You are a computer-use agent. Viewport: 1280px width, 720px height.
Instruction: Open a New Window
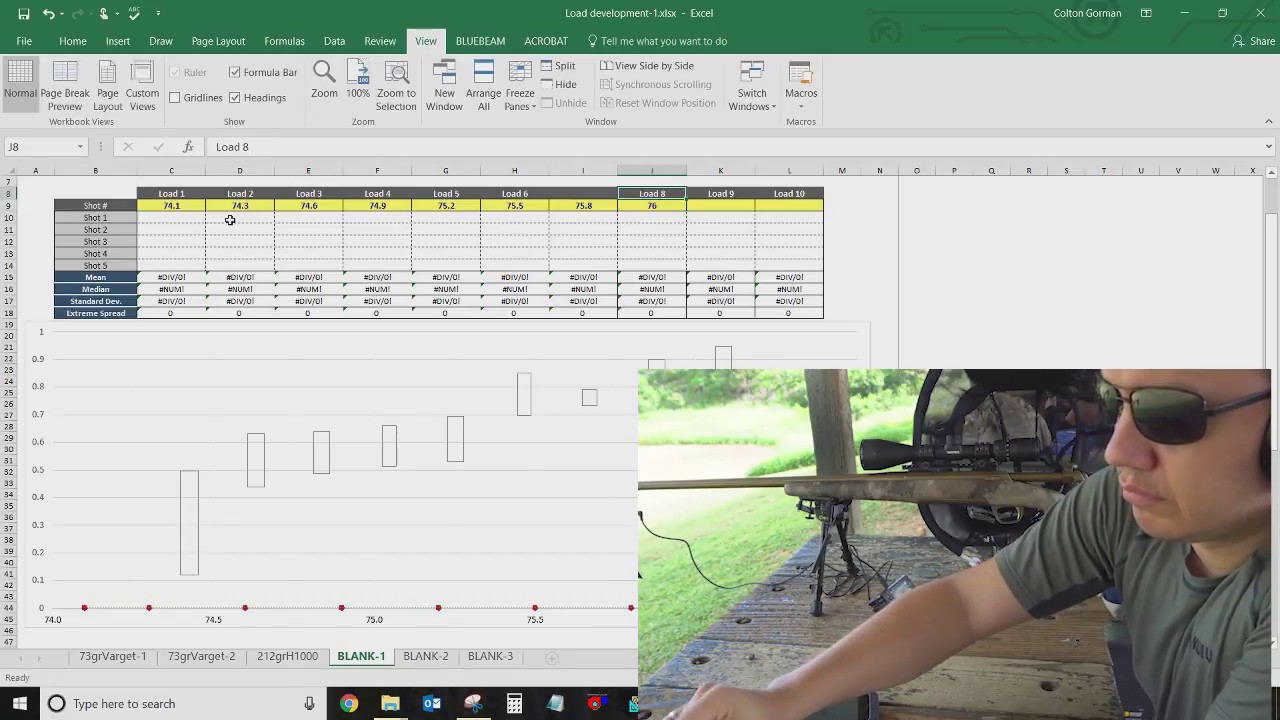pyautogui.click(x=444, y=86)
